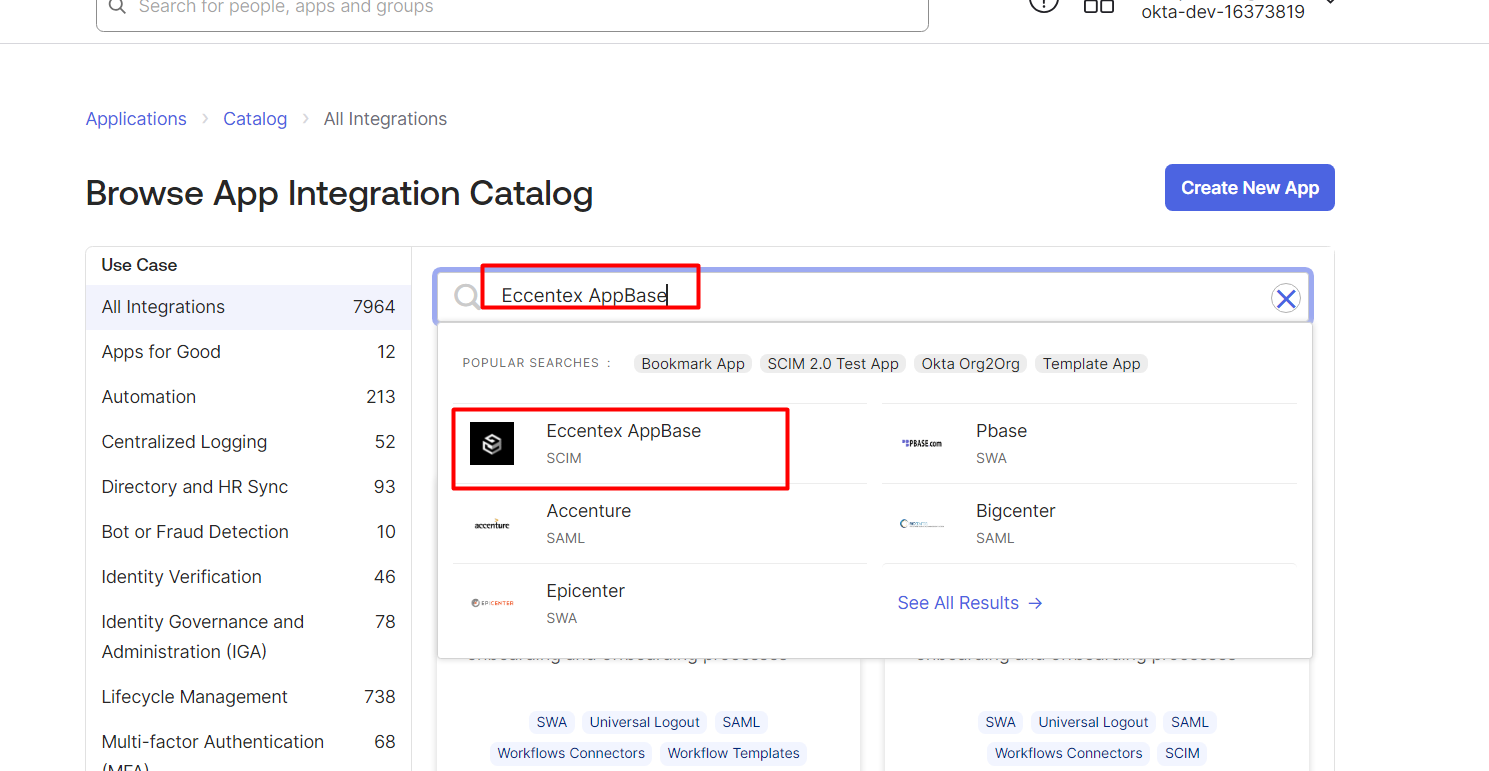1489x771 pixels.
Task: Select the Okta Org2Org popular search
Action: (x=971, y=364)
